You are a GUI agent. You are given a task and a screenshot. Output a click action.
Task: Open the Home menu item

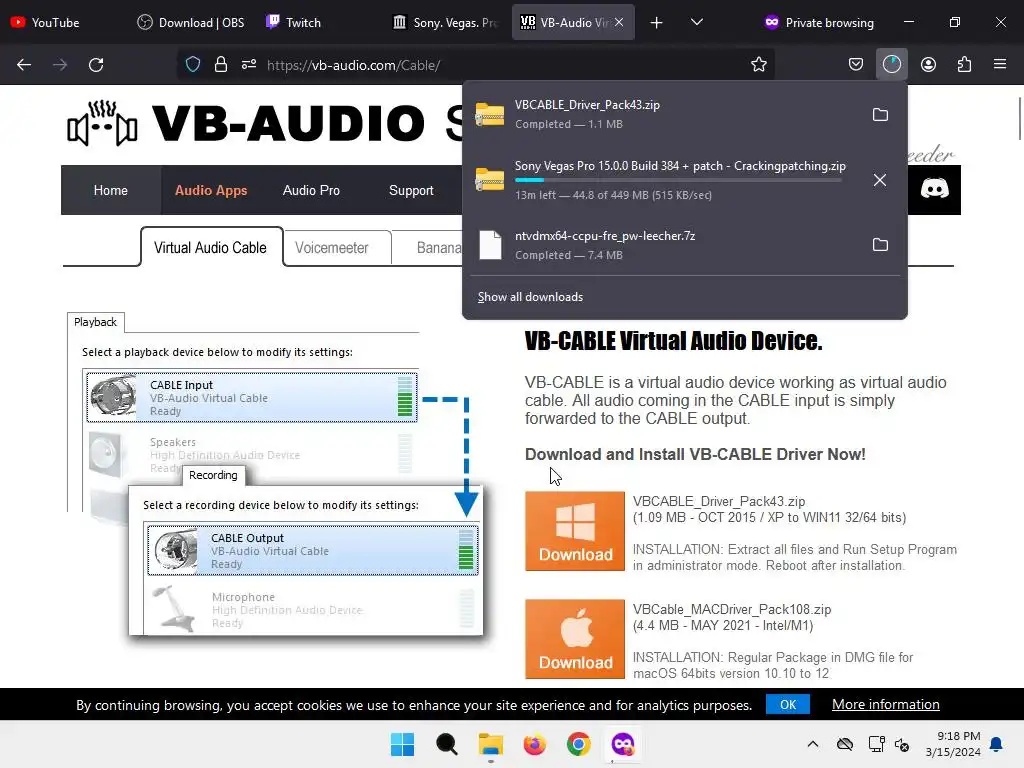110,190
